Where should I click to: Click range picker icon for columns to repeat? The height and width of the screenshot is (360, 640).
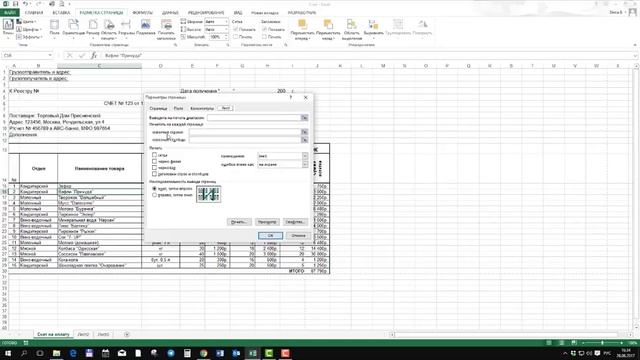(x=304, y=140)
